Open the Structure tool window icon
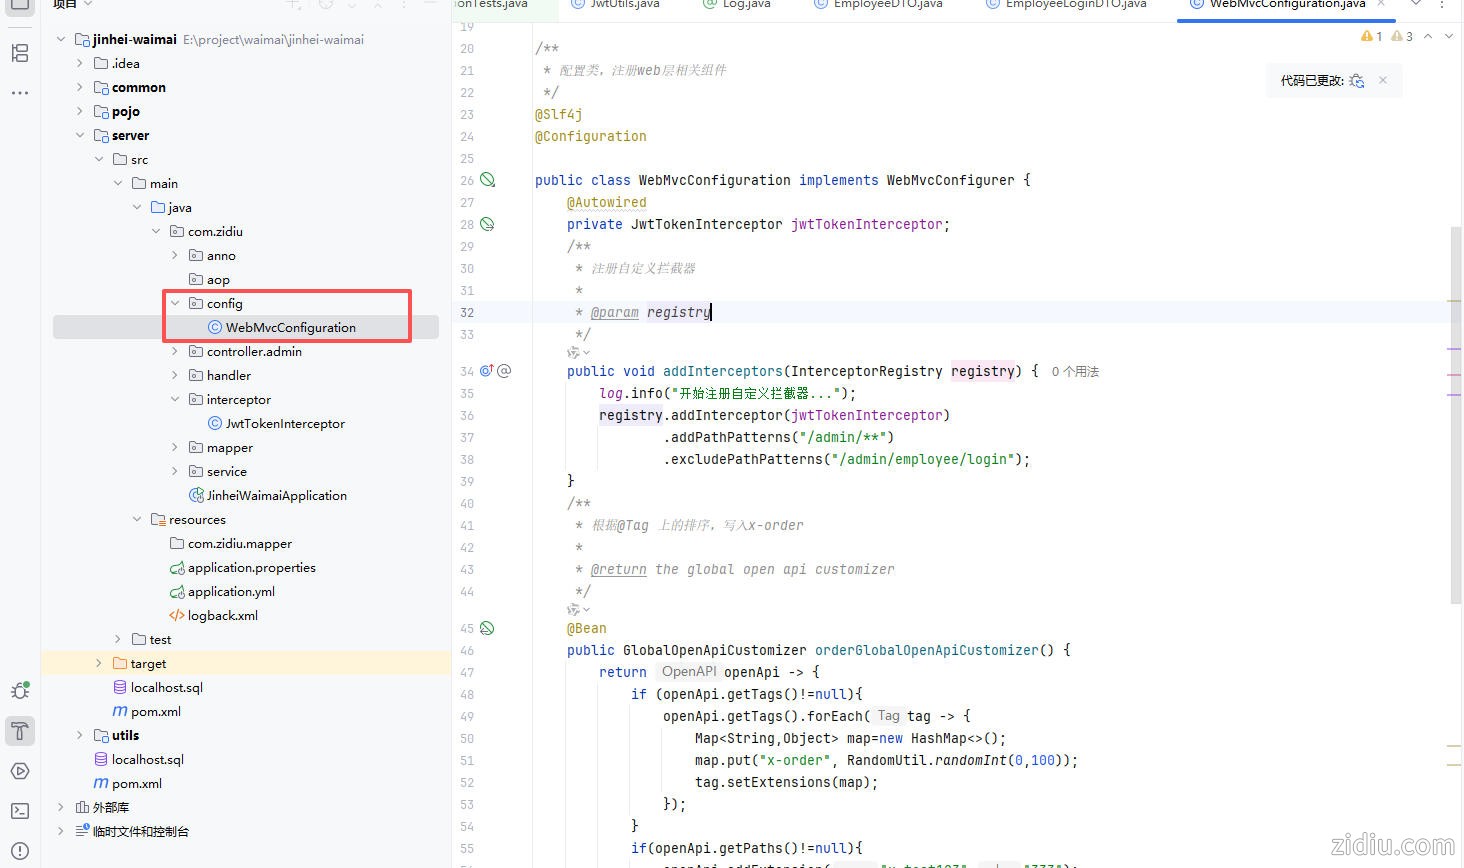Screen dimensions: 1464x868 click(x=20, y=53)
